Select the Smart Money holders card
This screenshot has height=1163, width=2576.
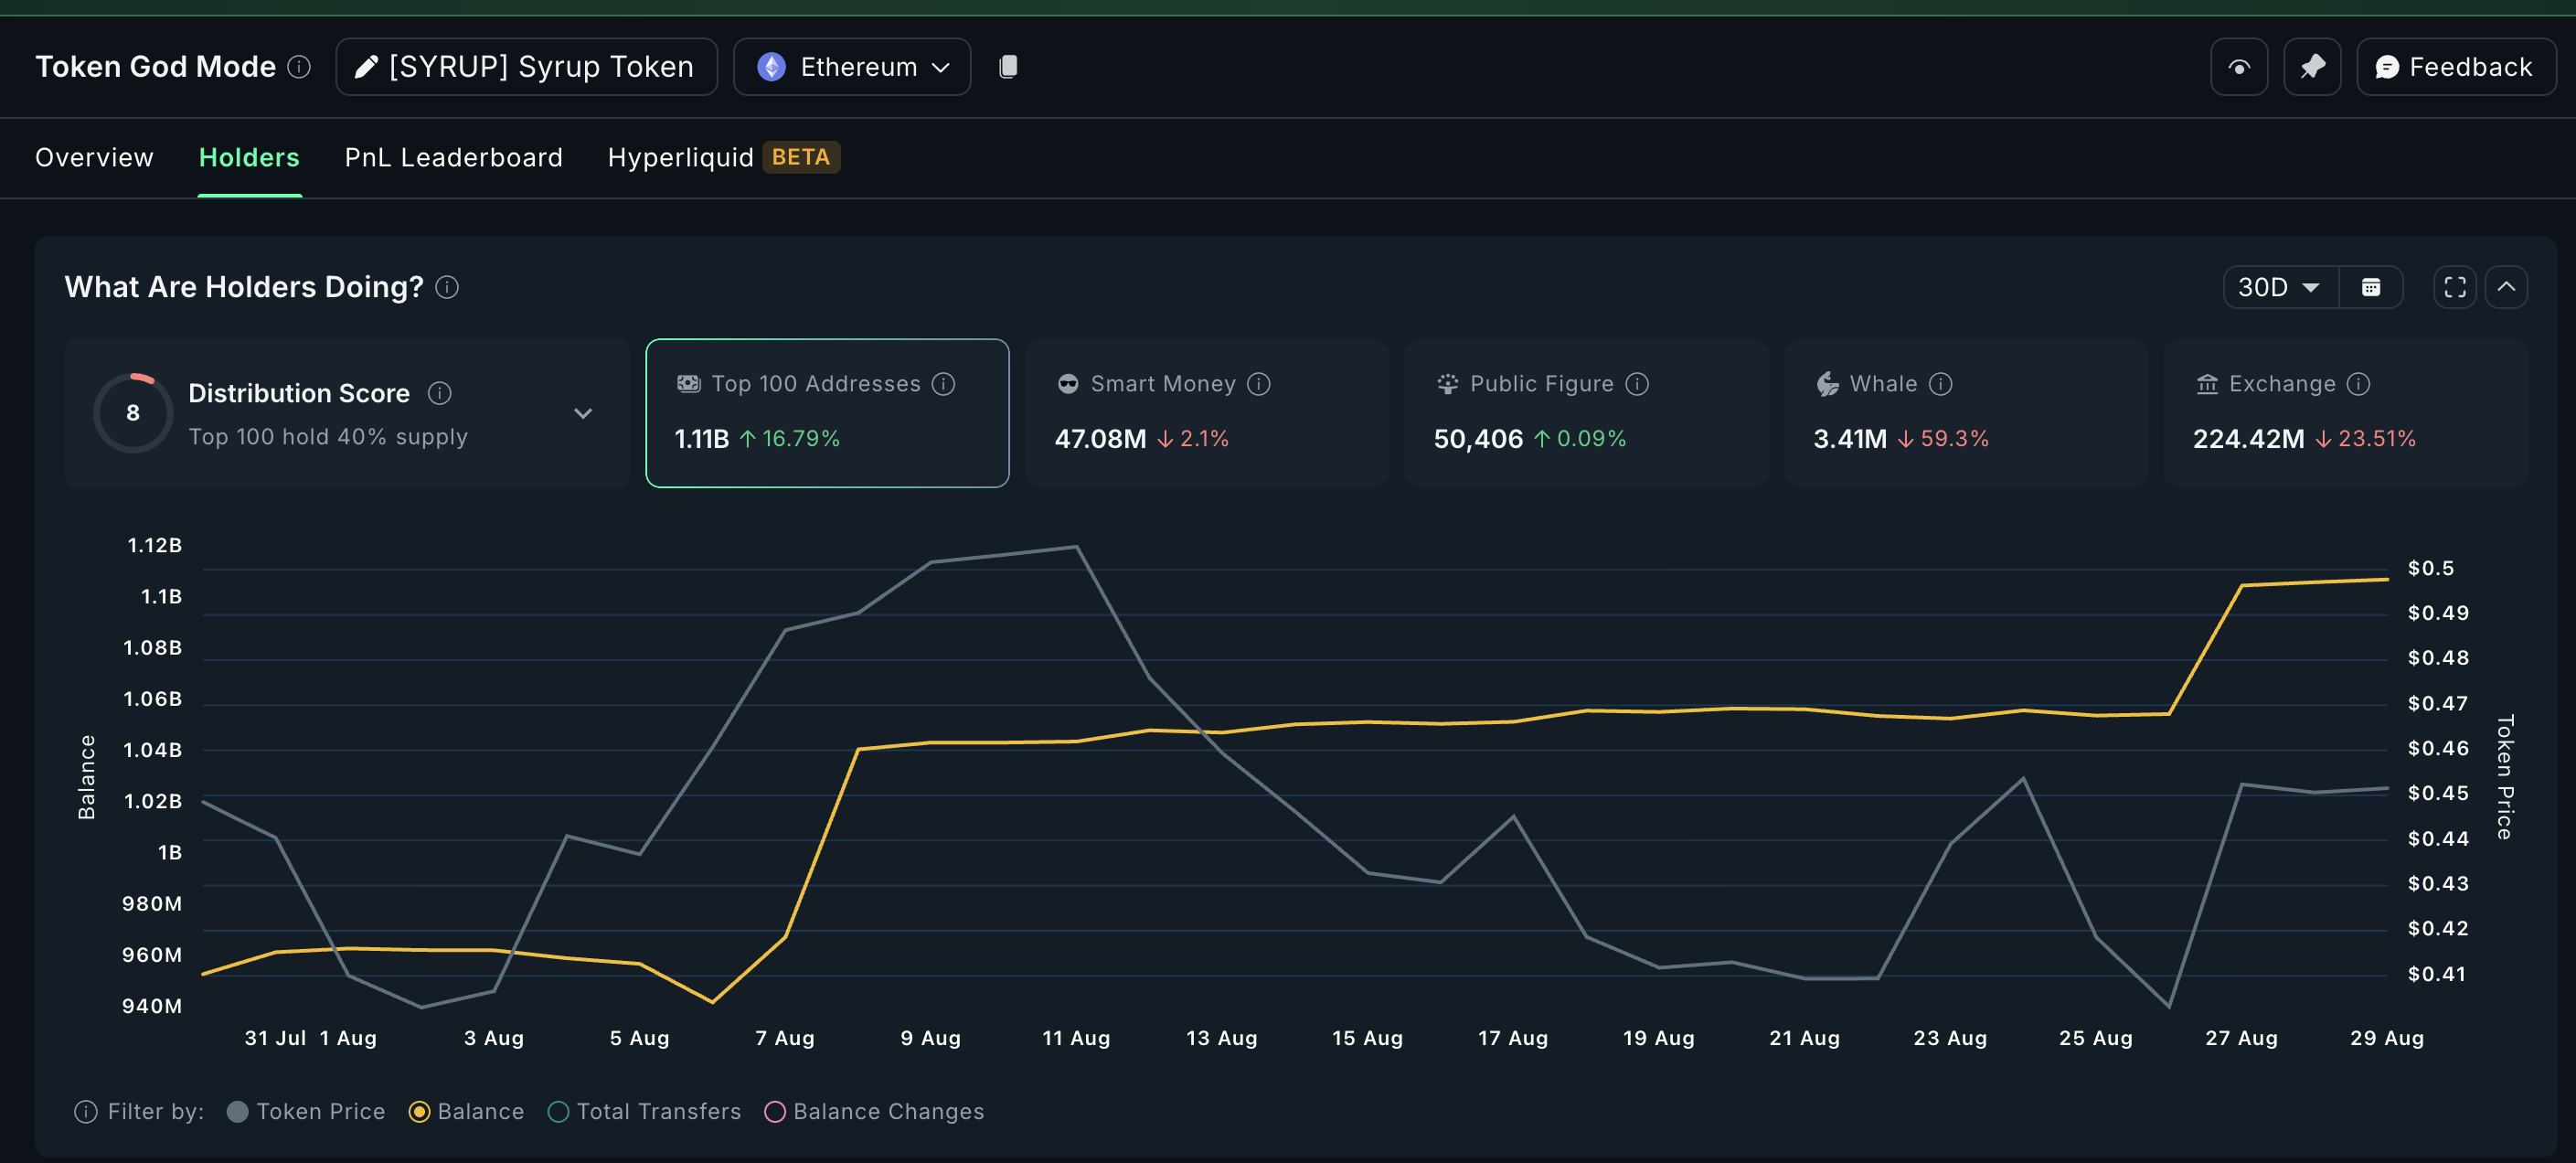pyautogui.click(x=1205, y=412)
